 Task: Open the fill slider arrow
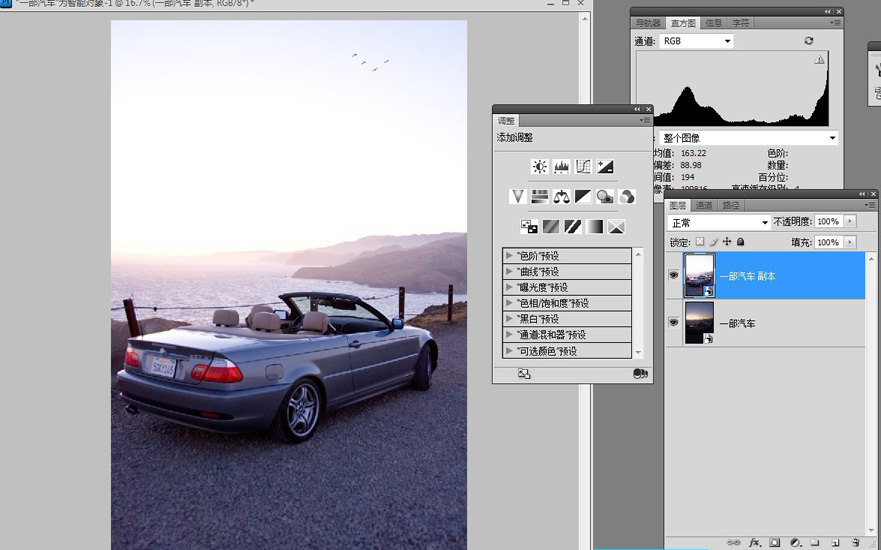[x=850, y=242]
